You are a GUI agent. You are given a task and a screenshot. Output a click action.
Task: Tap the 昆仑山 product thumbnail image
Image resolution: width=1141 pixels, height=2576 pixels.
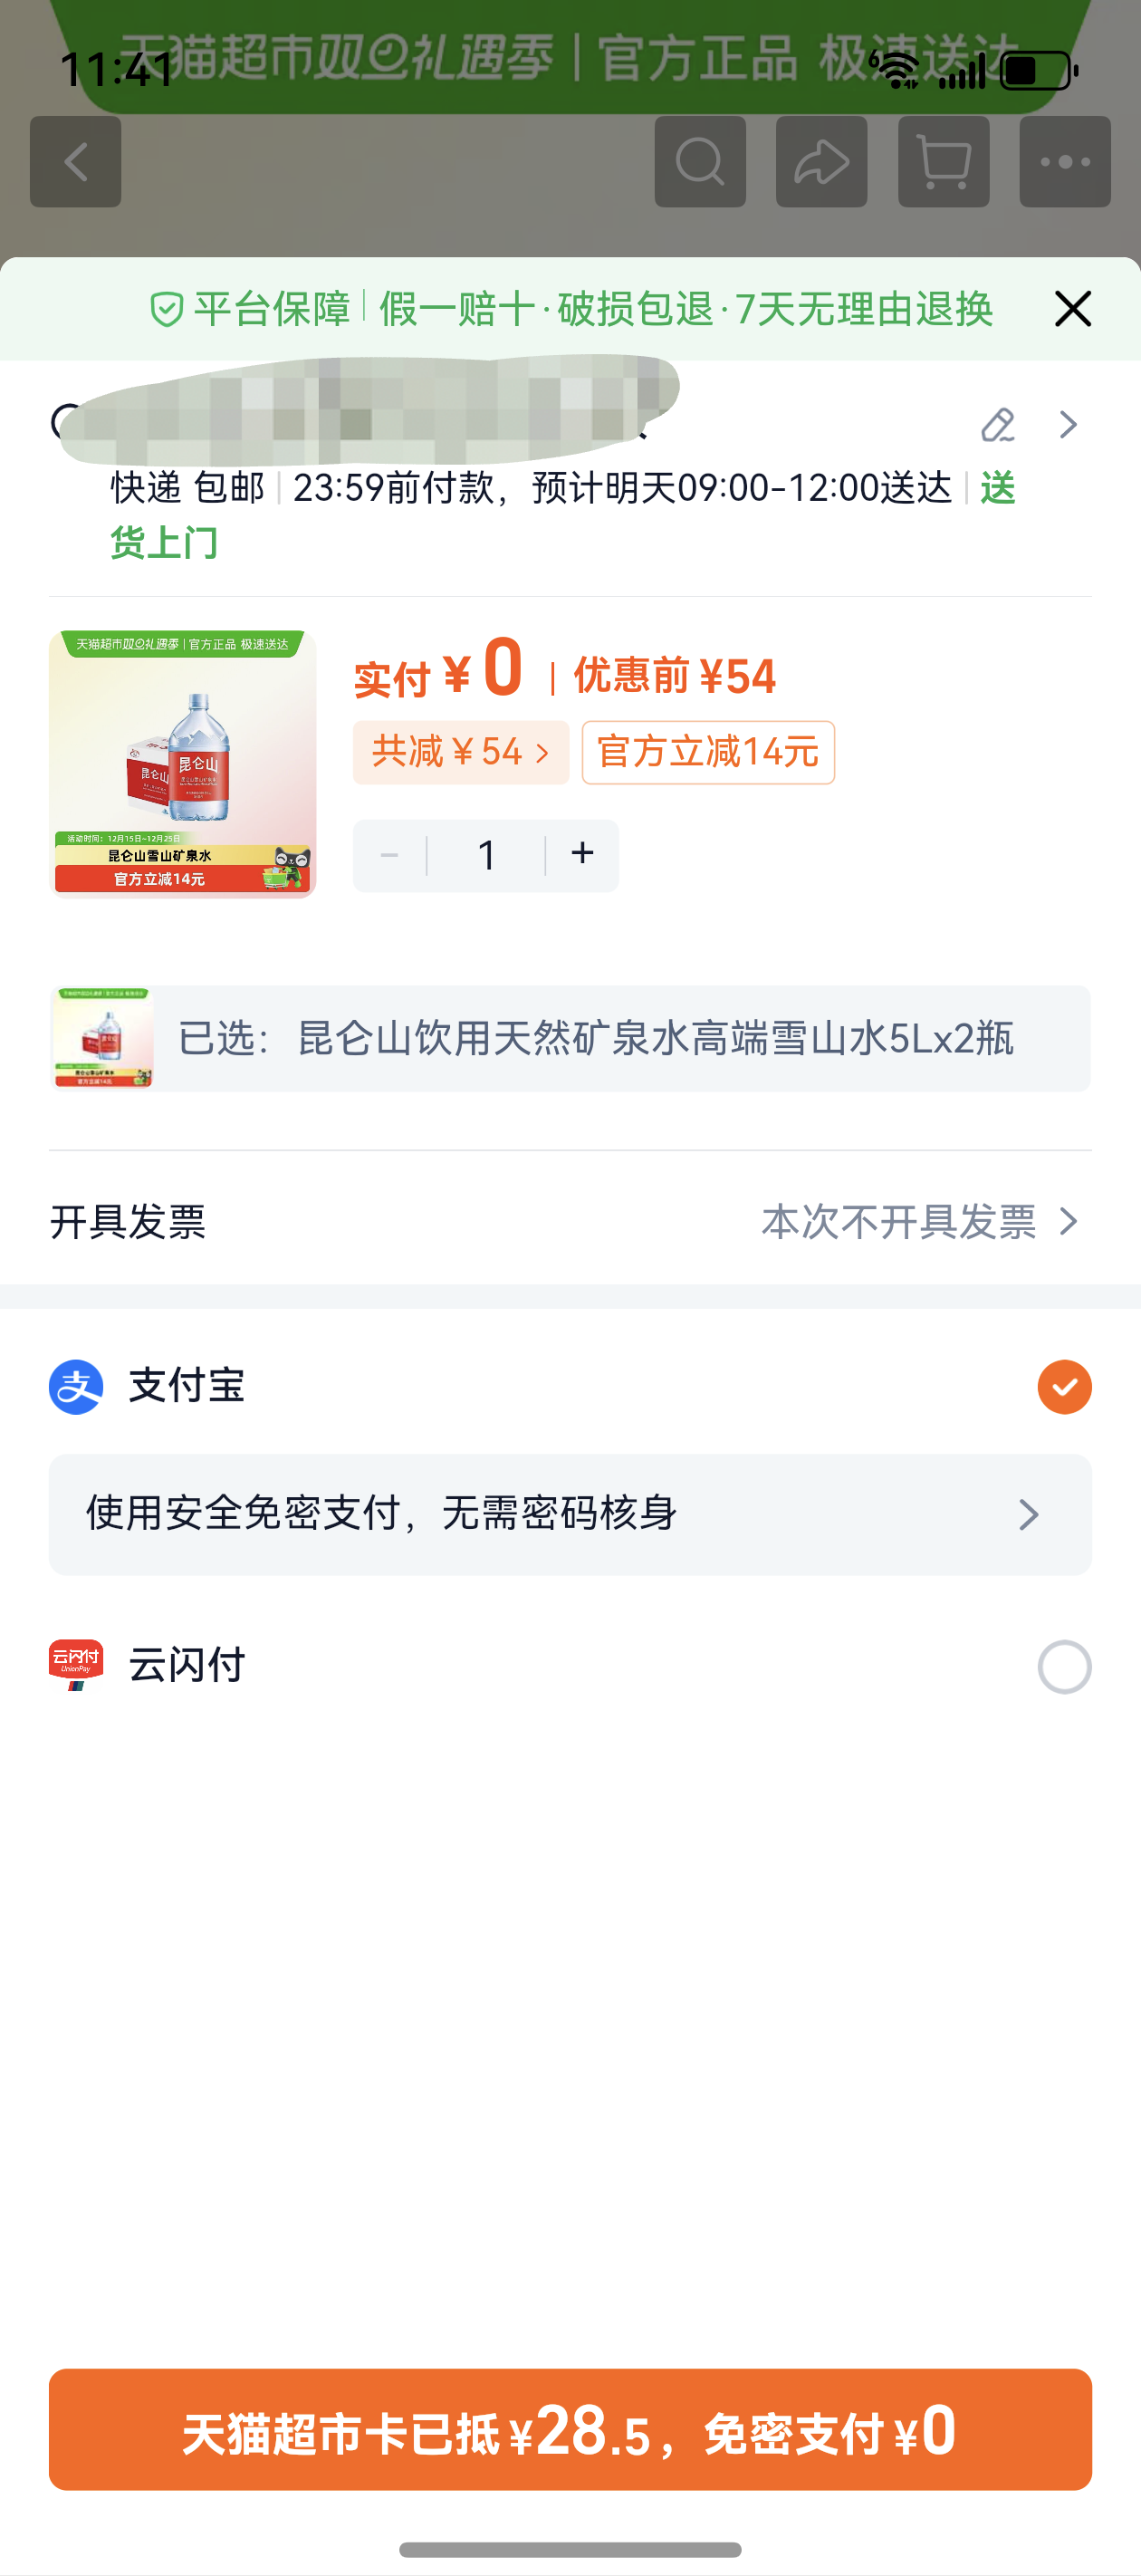tap(183, 764)
